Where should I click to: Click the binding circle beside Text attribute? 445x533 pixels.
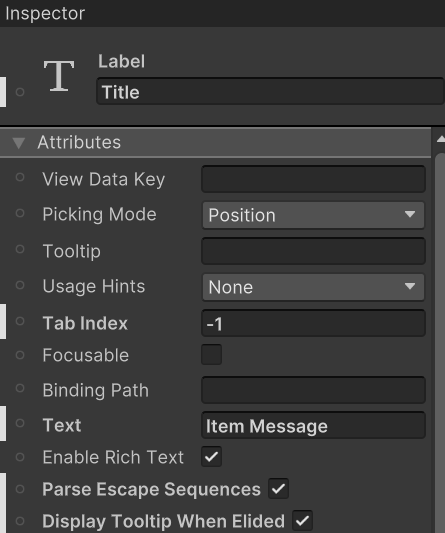click(20, 423)
